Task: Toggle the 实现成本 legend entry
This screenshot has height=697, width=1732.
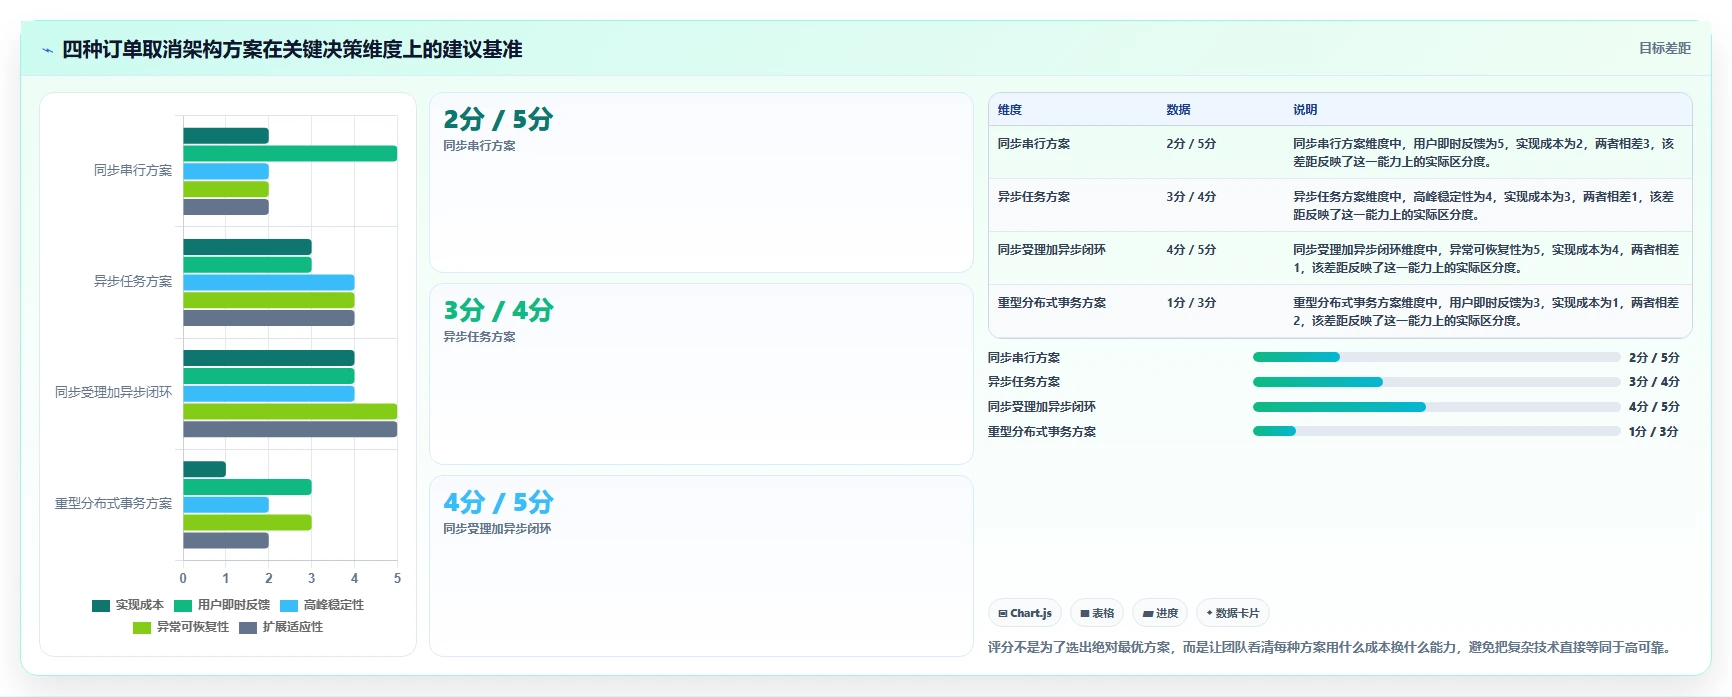Action: [x=128, y=605]
